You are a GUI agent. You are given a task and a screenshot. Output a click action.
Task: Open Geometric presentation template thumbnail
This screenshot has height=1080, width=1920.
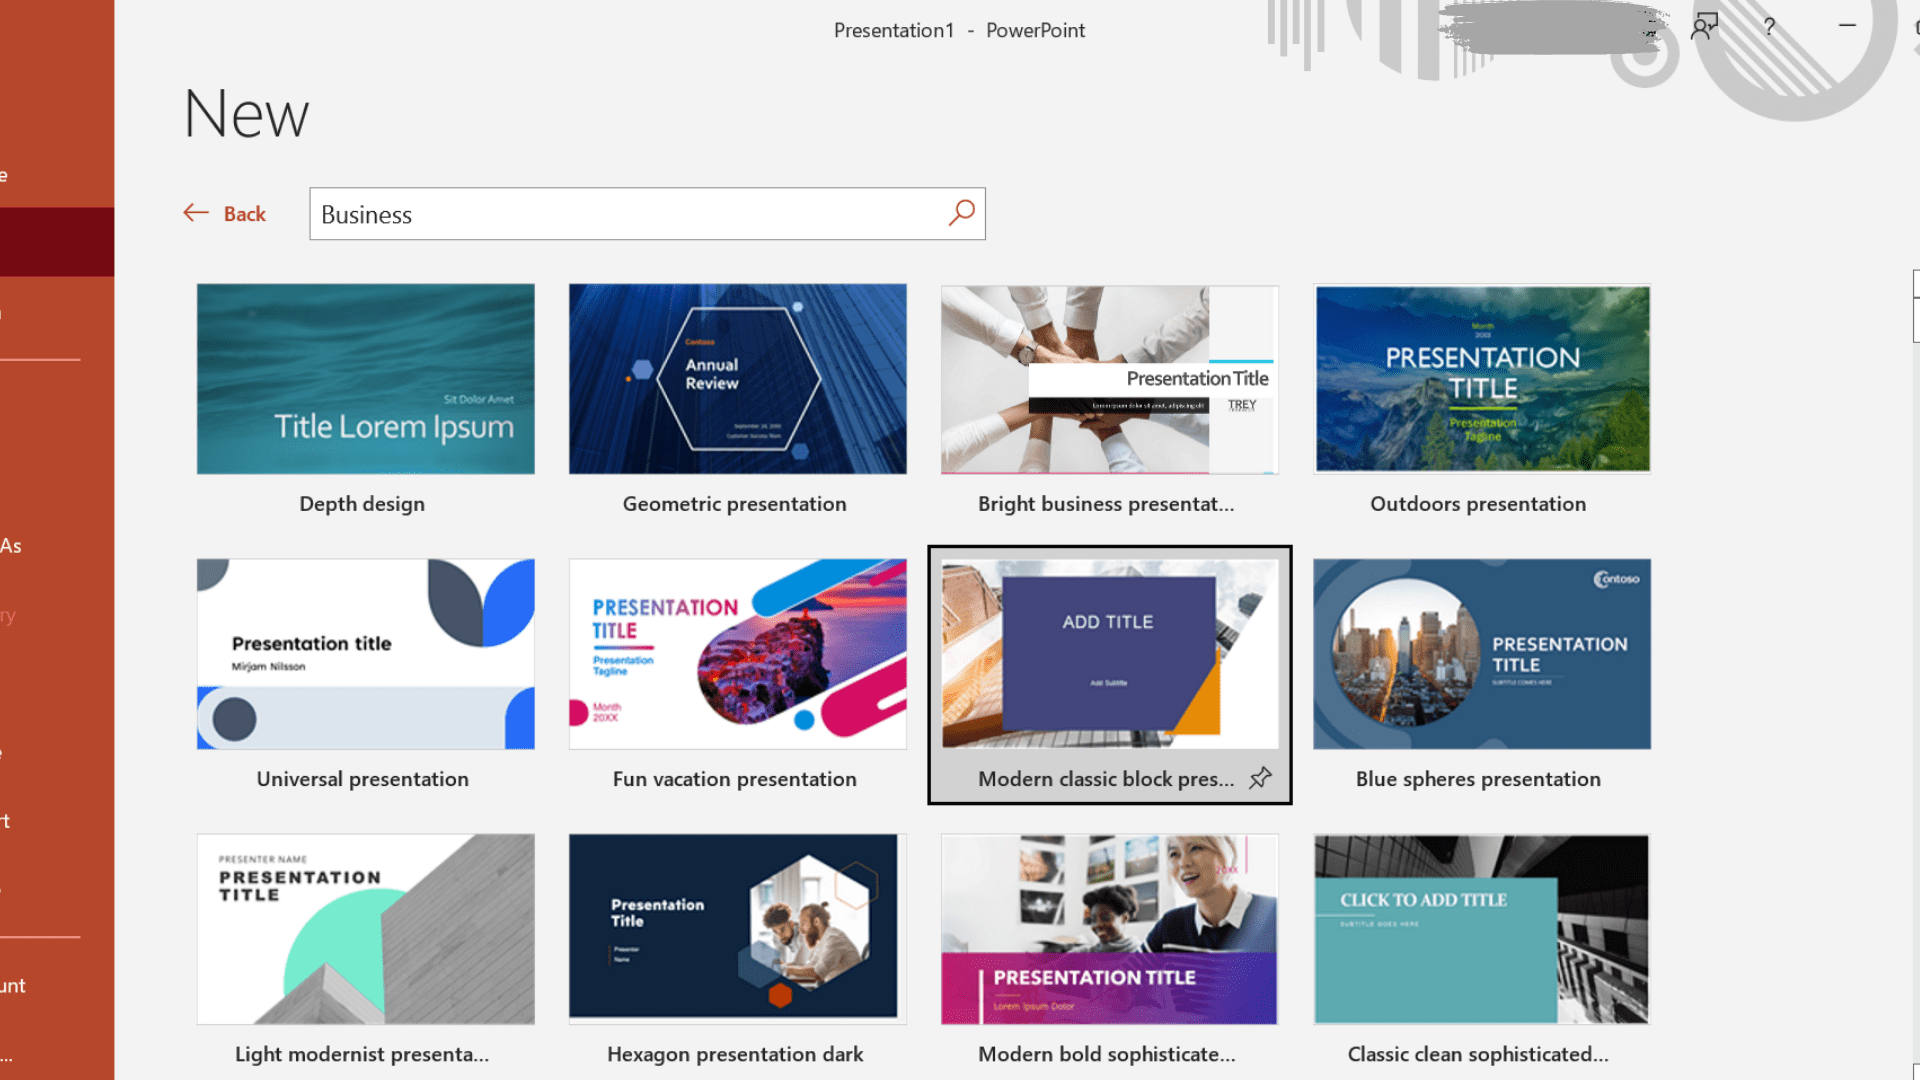[738, 379]
